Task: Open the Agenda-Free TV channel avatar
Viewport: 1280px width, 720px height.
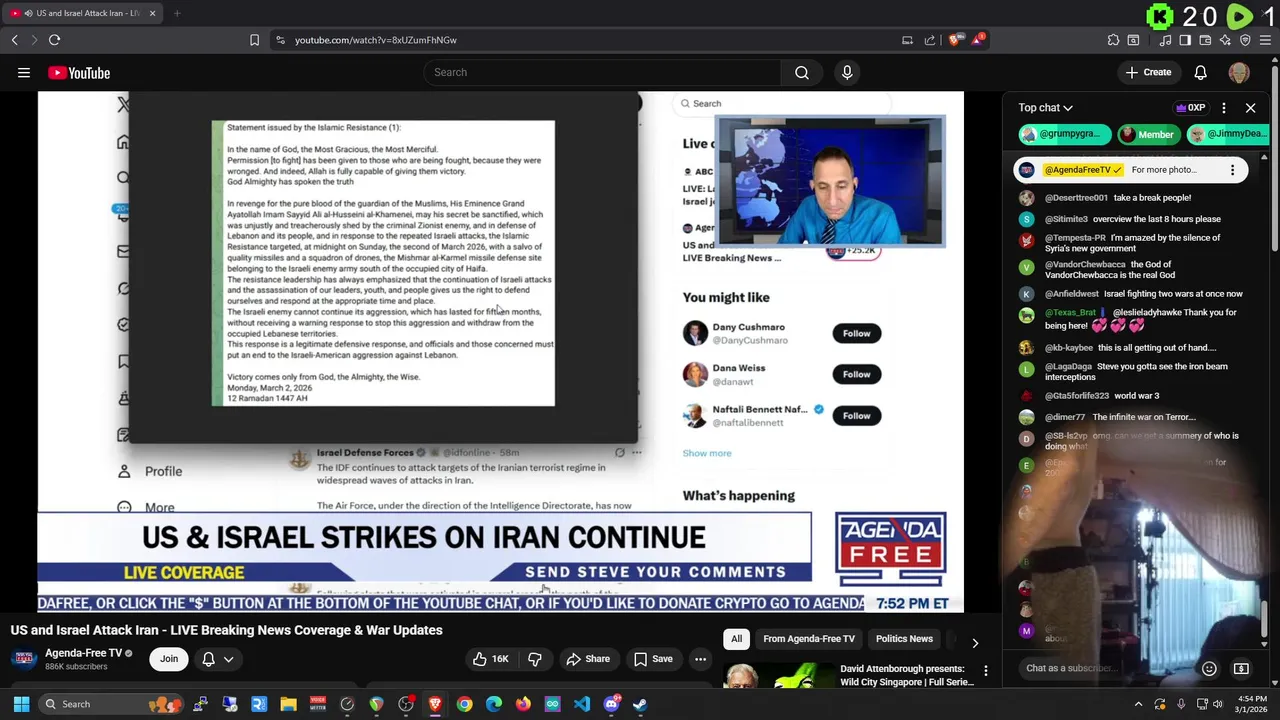Action: click(x=24, y=659)
